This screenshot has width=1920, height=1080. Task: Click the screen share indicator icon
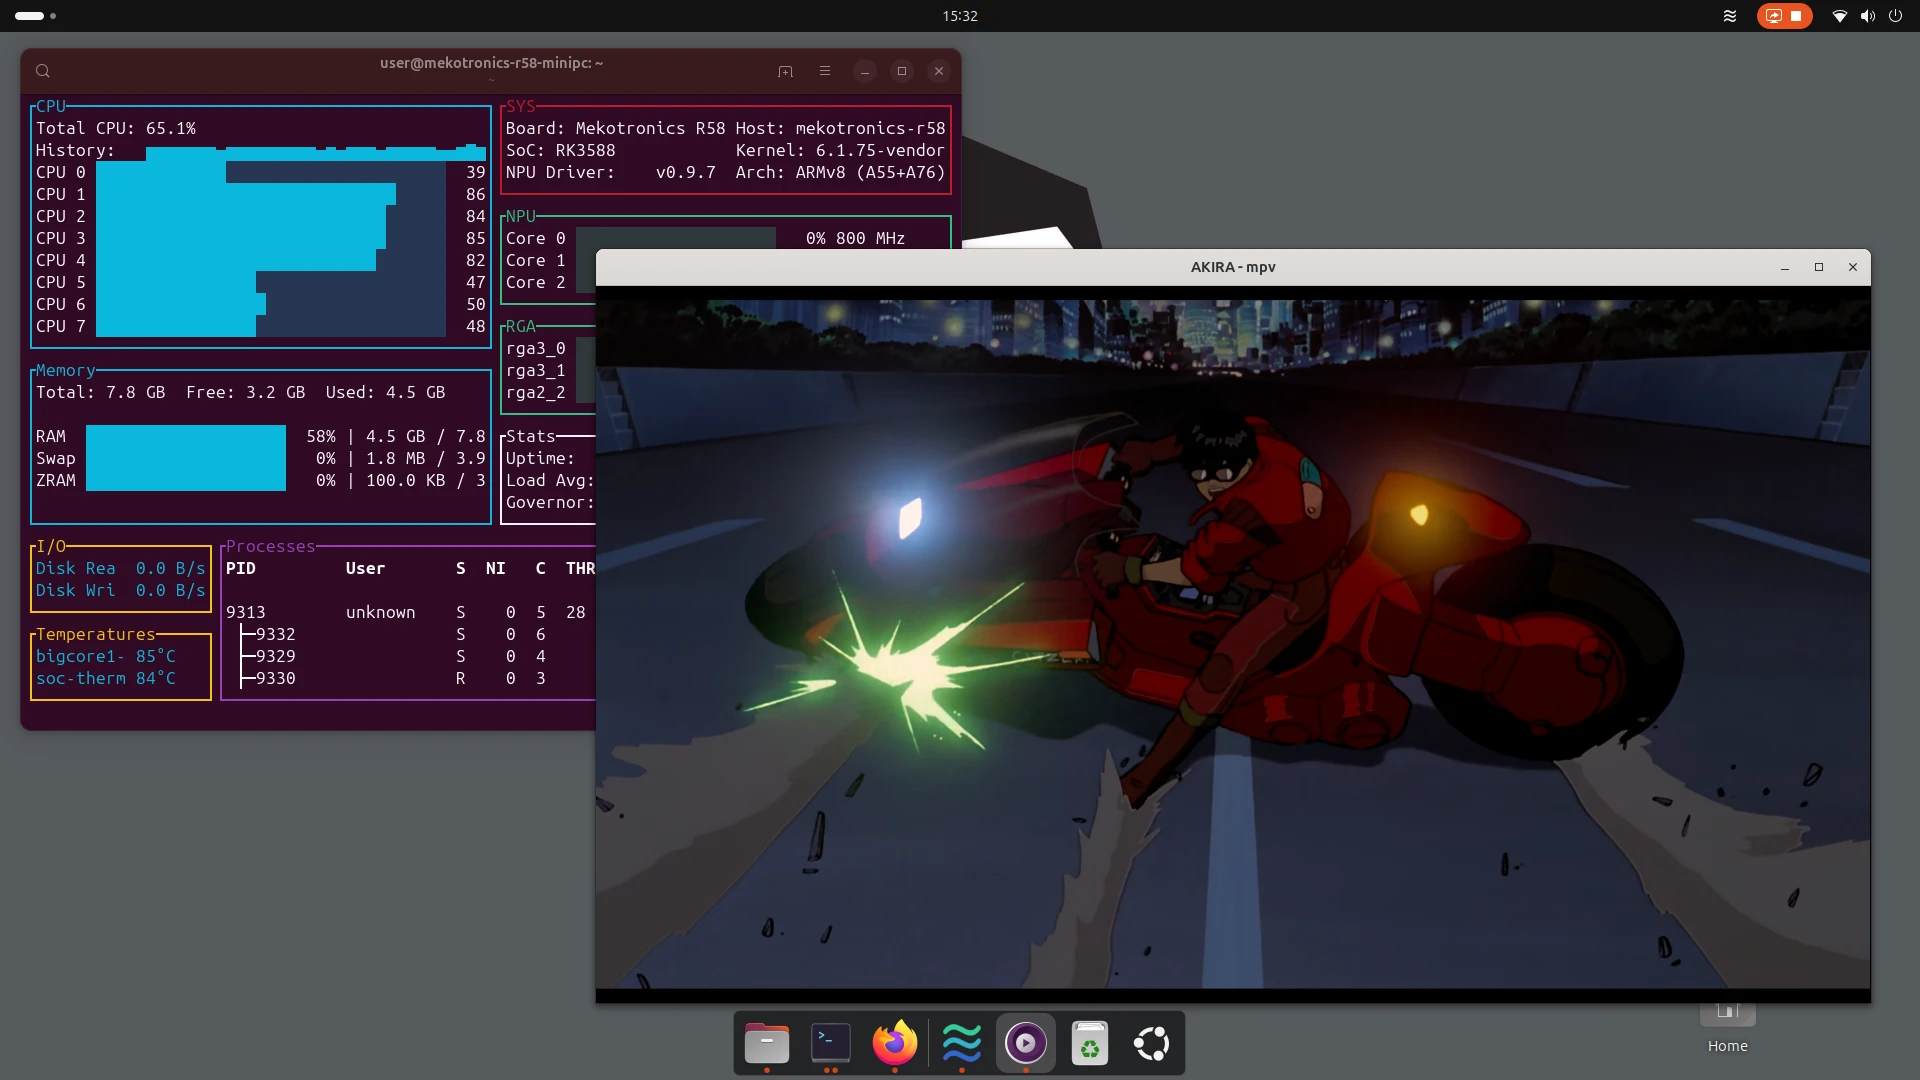pyautogui.click(x=1773, y=16)
